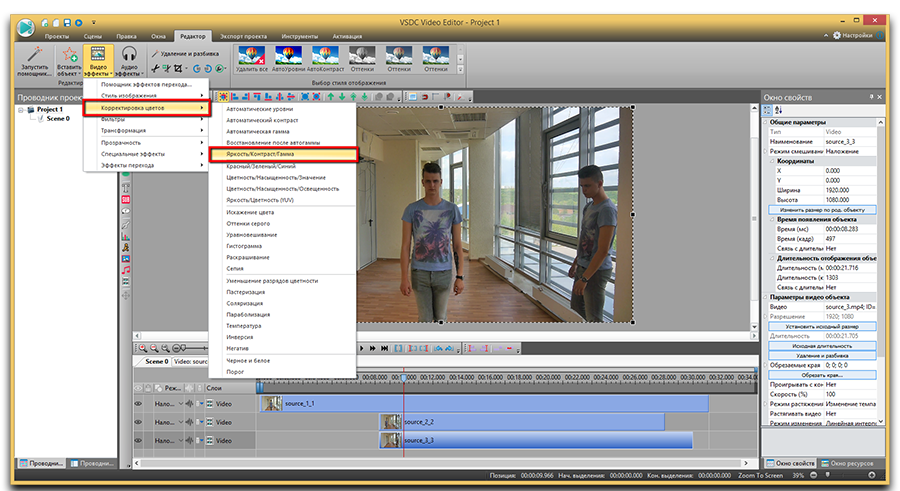This screenshot has height=491, width=900.
Task: Mute audio on the source_1_1 layer
Action: tap(189, 404)
